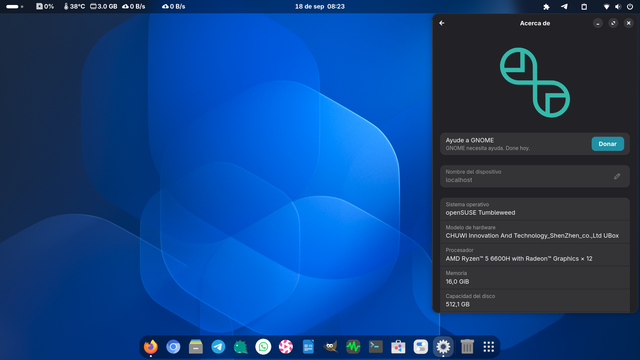Image resolution: width=640 pixels, height=360 pixels.
Task: Select the 512,1 GB disk capacity row
Action: (x=535, y=301)
